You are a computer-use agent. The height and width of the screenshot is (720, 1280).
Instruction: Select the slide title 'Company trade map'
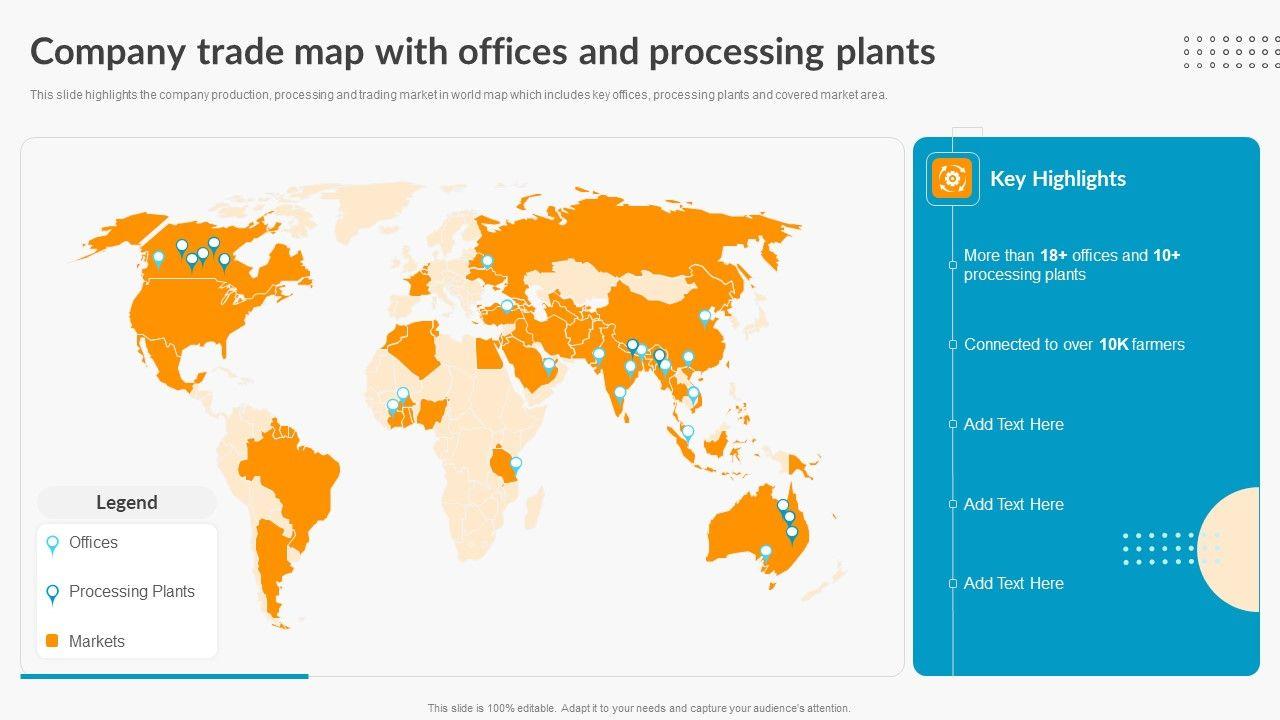(x=483, y=52)
